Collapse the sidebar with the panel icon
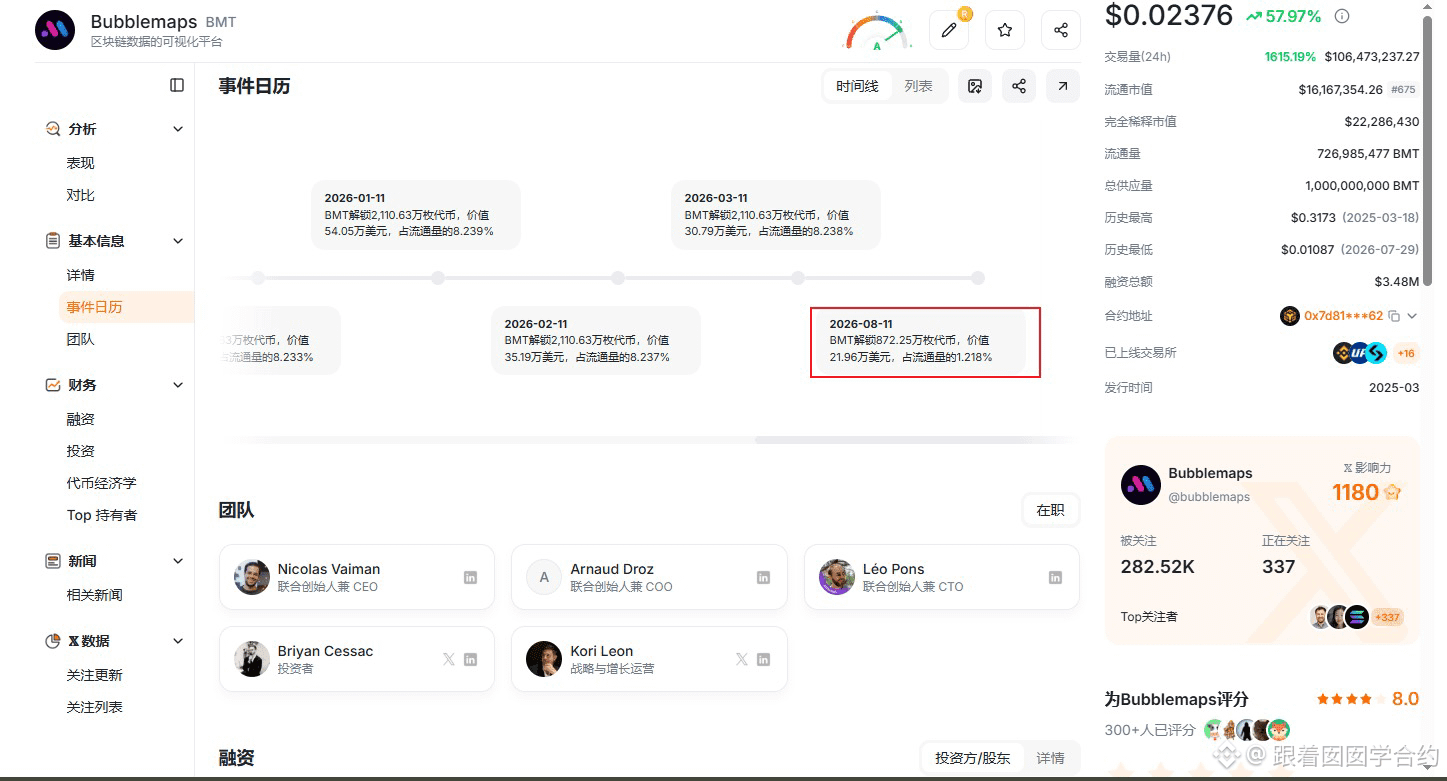The image size is (1447, 781). tap(177, 85)
